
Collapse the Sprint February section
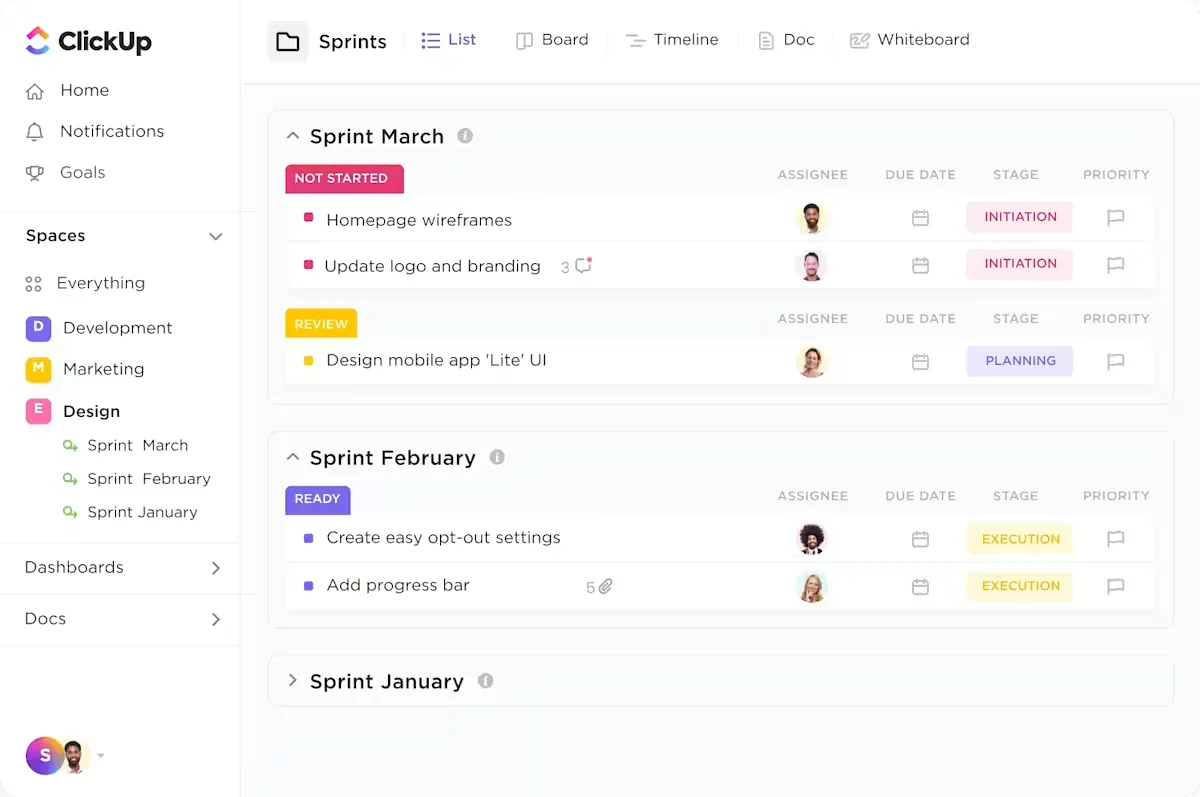click(293, 457)
